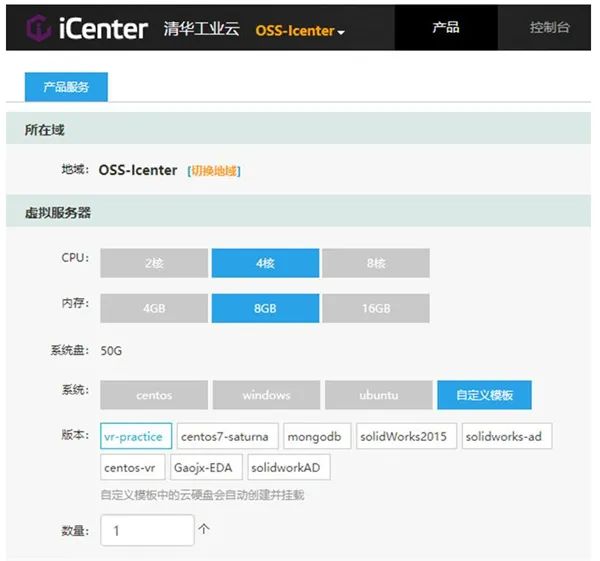Click the iCenter wordmark in the header
The width and height of the screenshot is (600, 561).
(103, 28)
